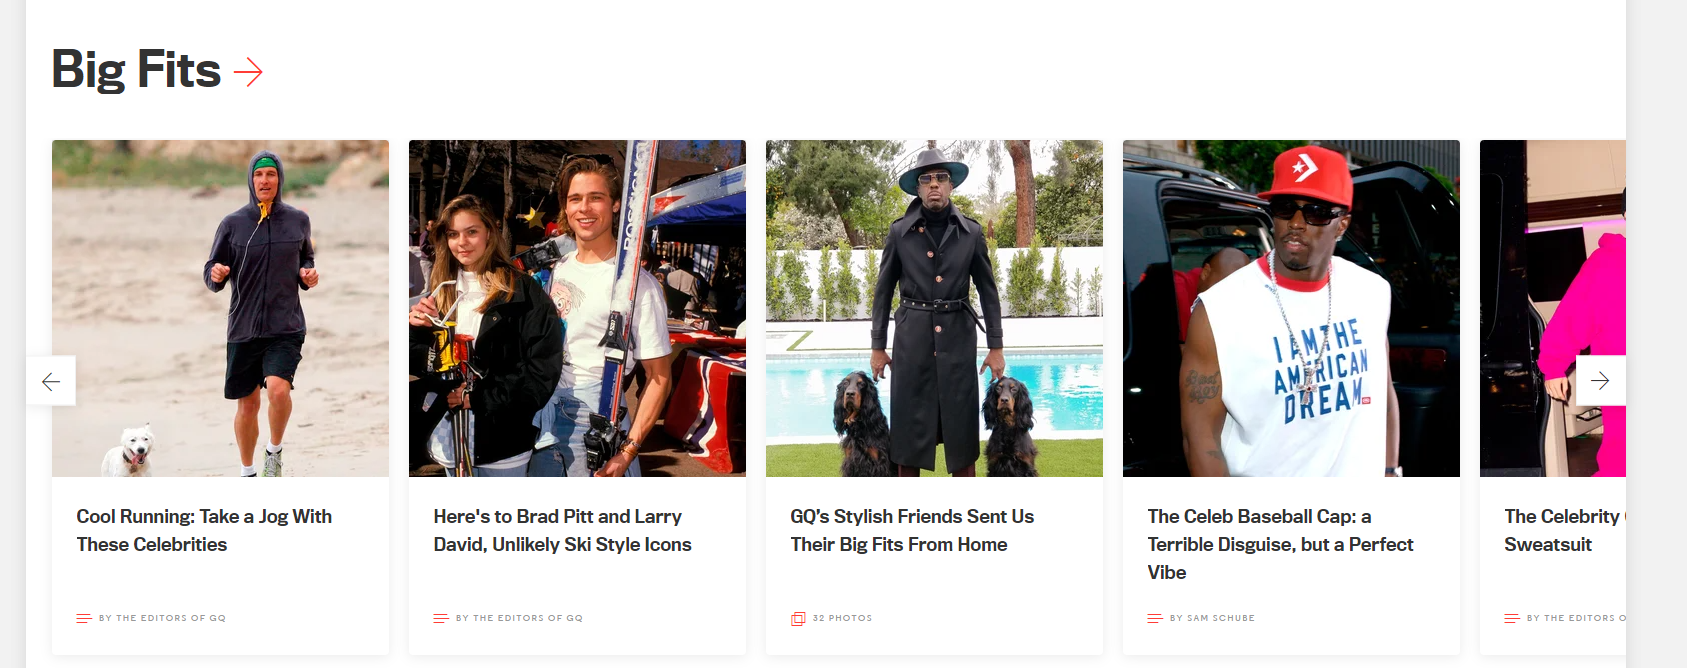The image size is (1687, 668).
Task: Click article icon under Cool Running card
Action: pos(84,618)
